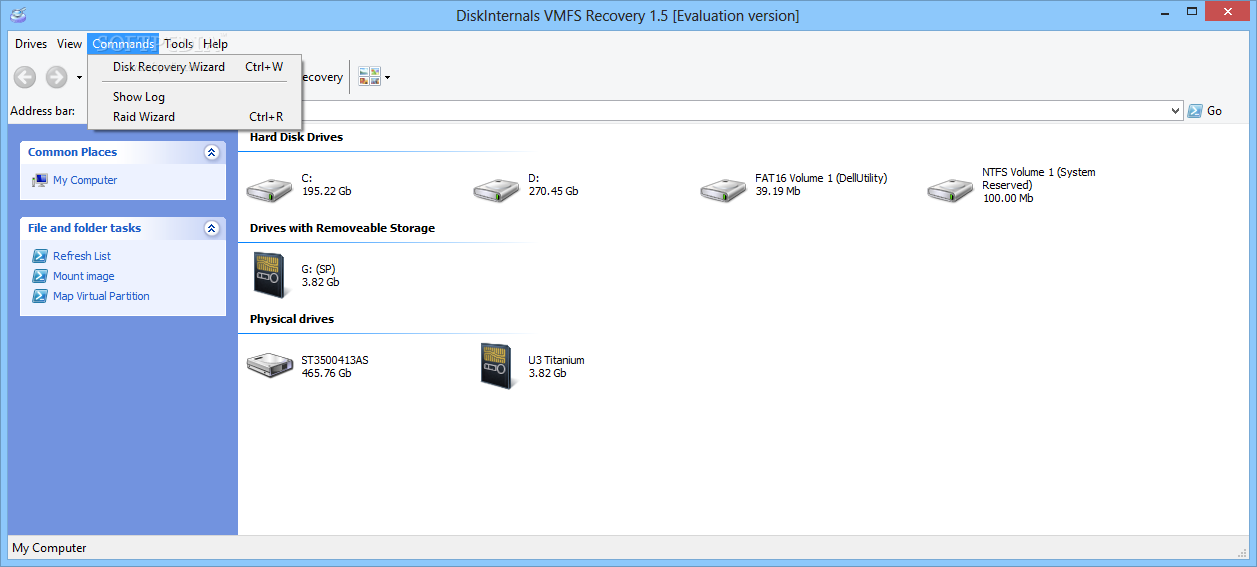Select the G: (SP) removable storage icon

pyautogui.click(x=270, y=275)
